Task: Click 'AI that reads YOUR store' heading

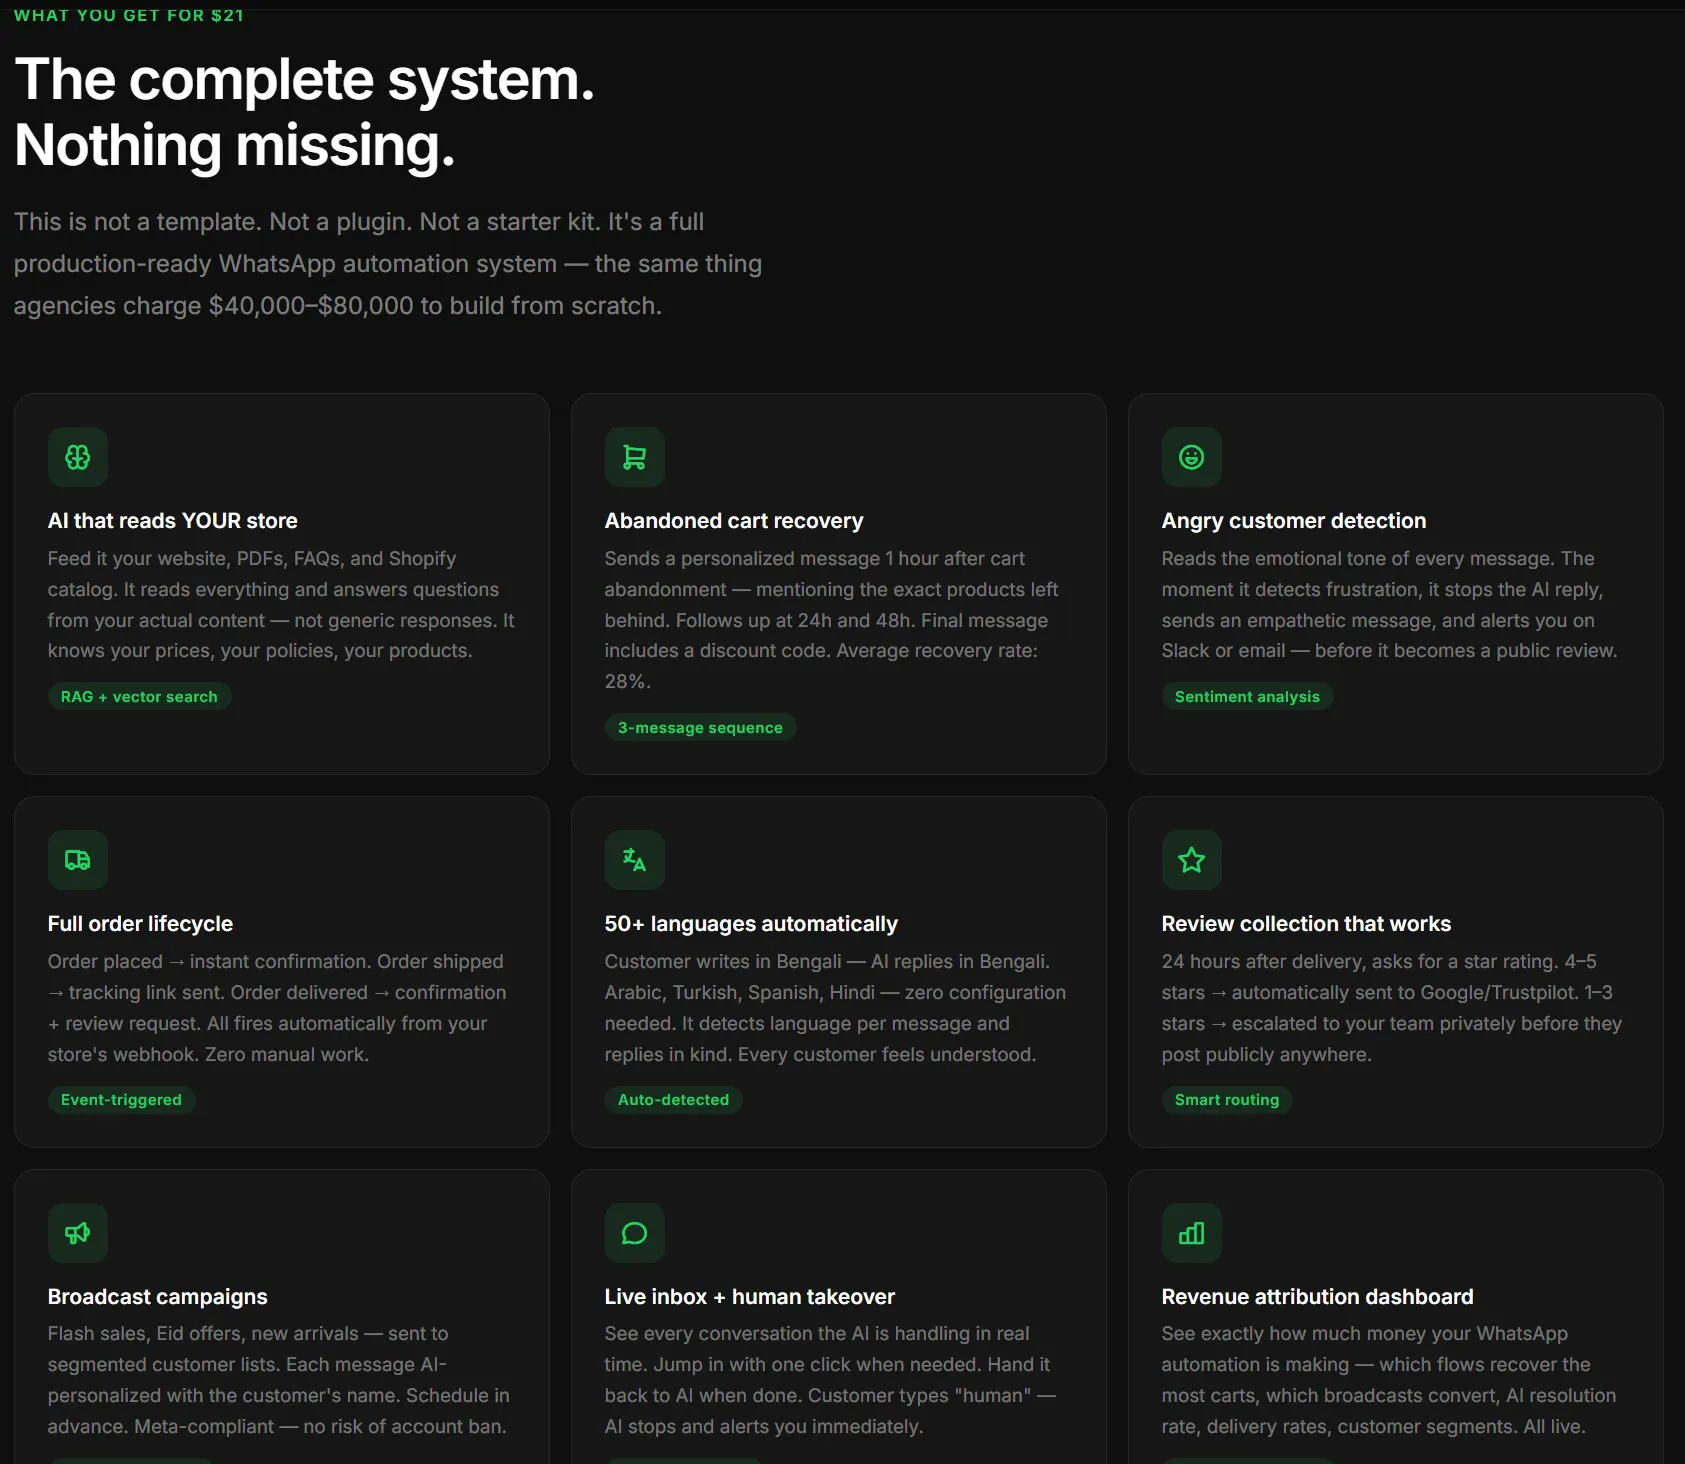Action: (173, 521)
